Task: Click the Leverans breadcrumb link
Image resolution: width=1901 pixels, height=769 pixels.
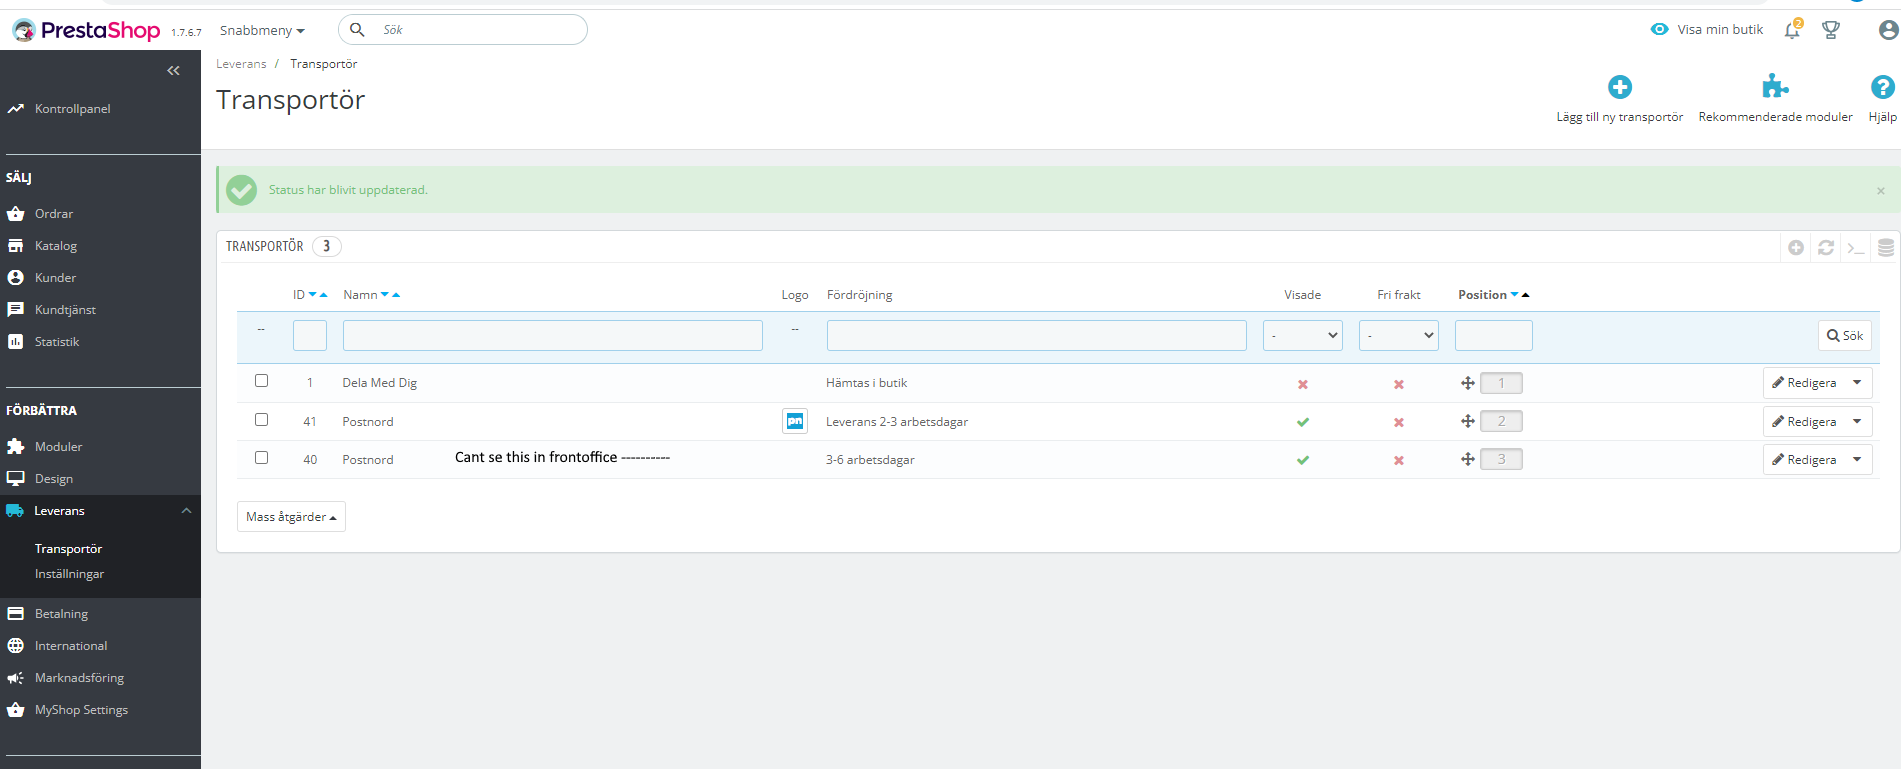Action: (241, 64)
